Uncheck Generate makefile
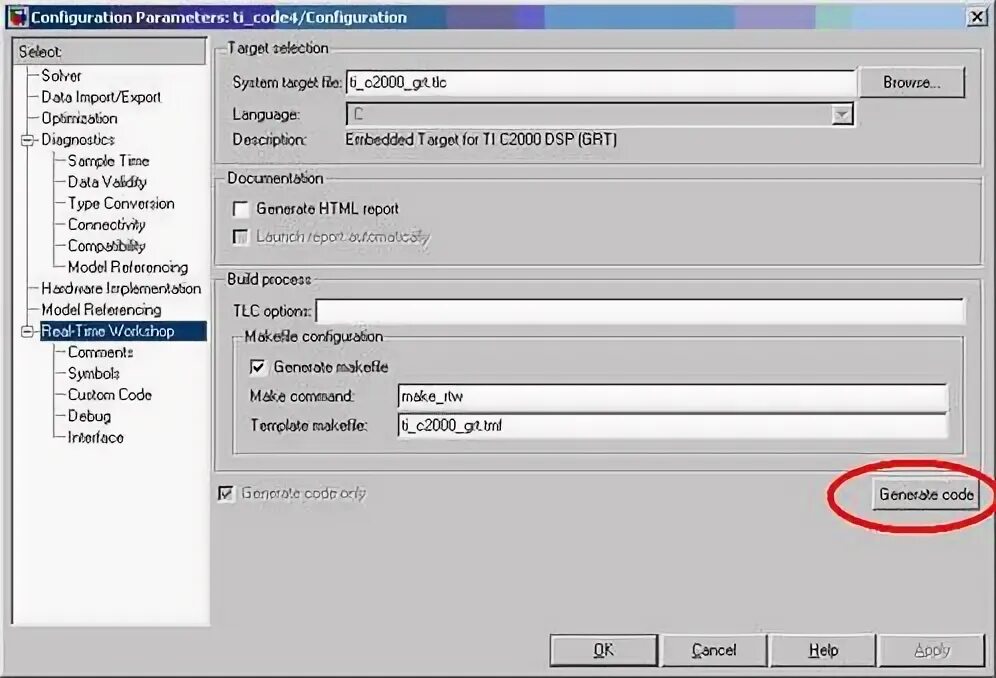The image size is (996, 678). coord(257,367)
